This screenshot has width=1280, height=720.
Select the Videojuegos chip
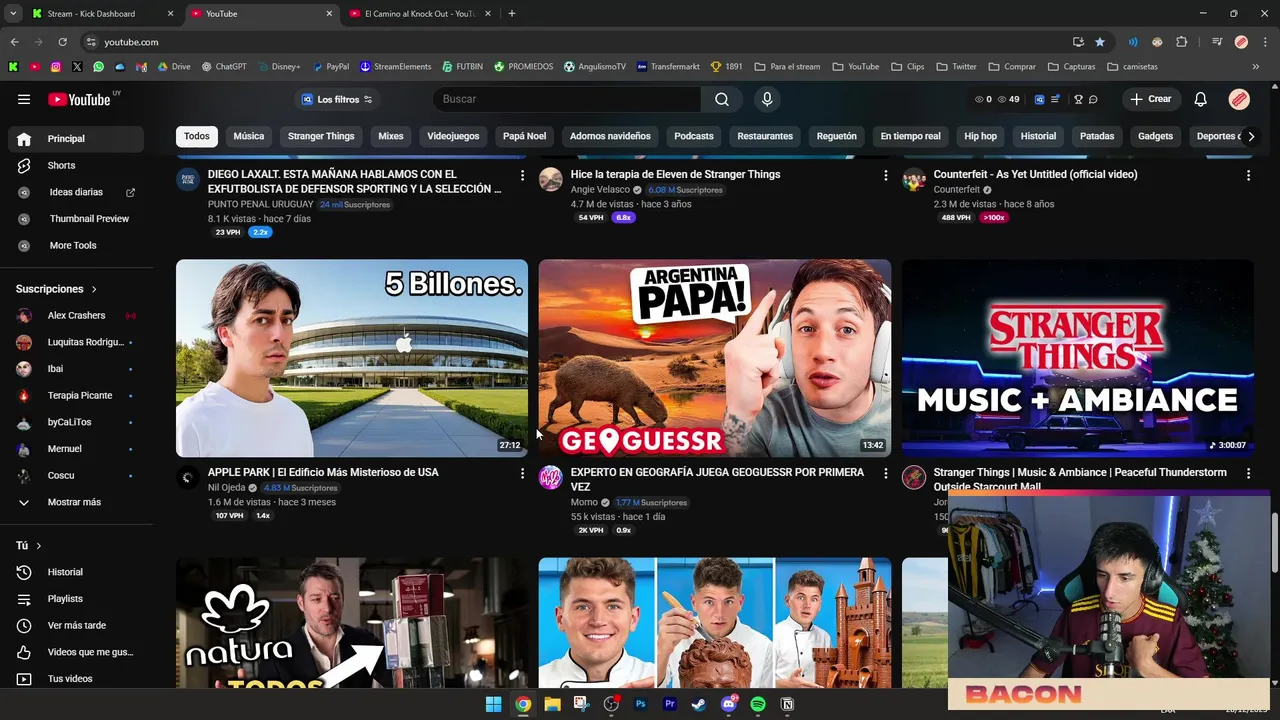pos(453,136)
